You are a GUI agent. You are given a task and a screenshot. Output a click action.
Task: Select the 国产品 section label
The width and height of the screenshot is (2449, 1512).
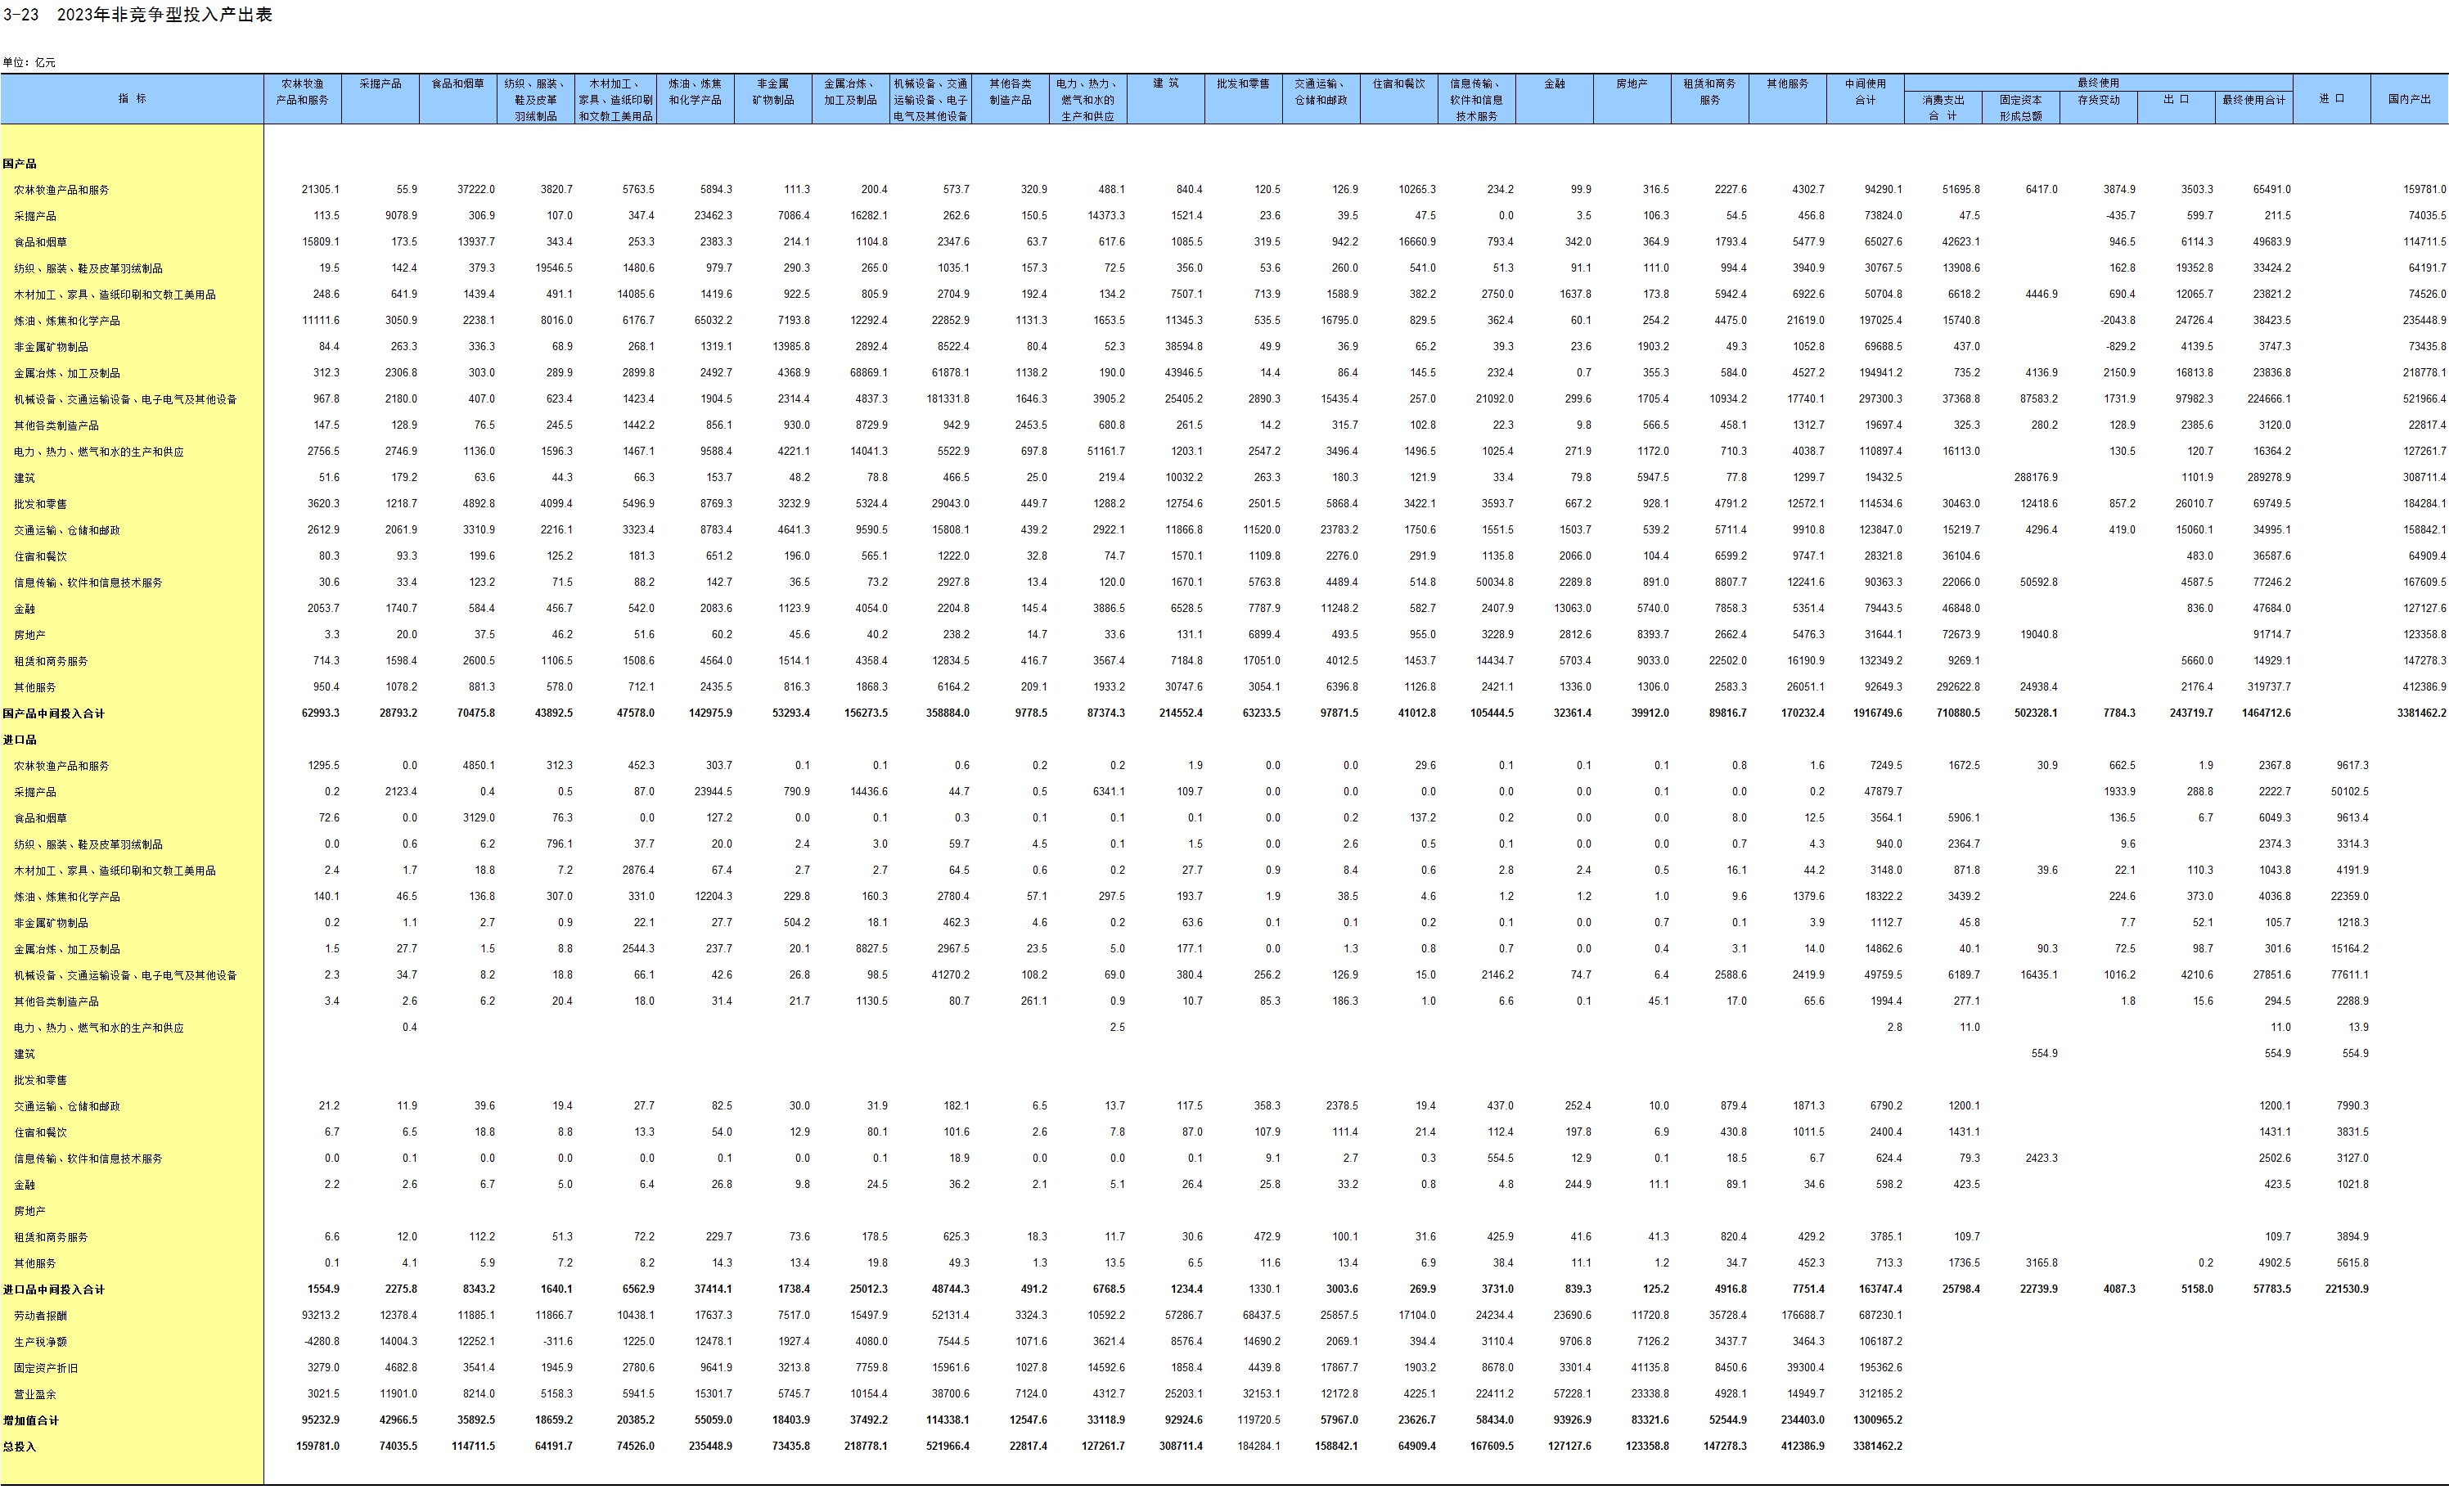click(x=20, y=164)
